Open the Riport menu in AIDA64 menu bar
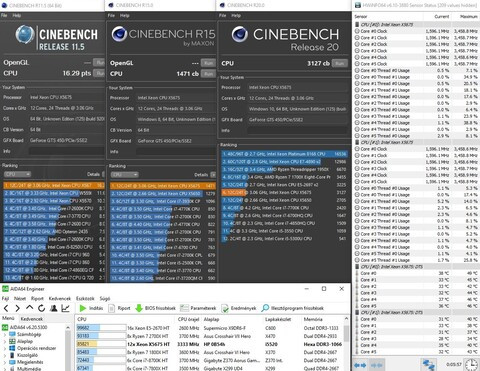 click(x=37, y=298)
